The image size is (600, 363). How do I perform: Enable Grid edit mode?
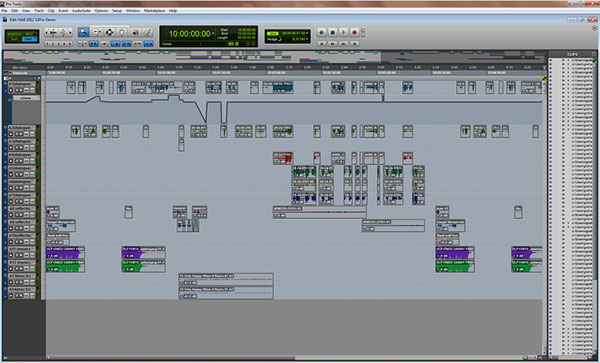(29, 39)
